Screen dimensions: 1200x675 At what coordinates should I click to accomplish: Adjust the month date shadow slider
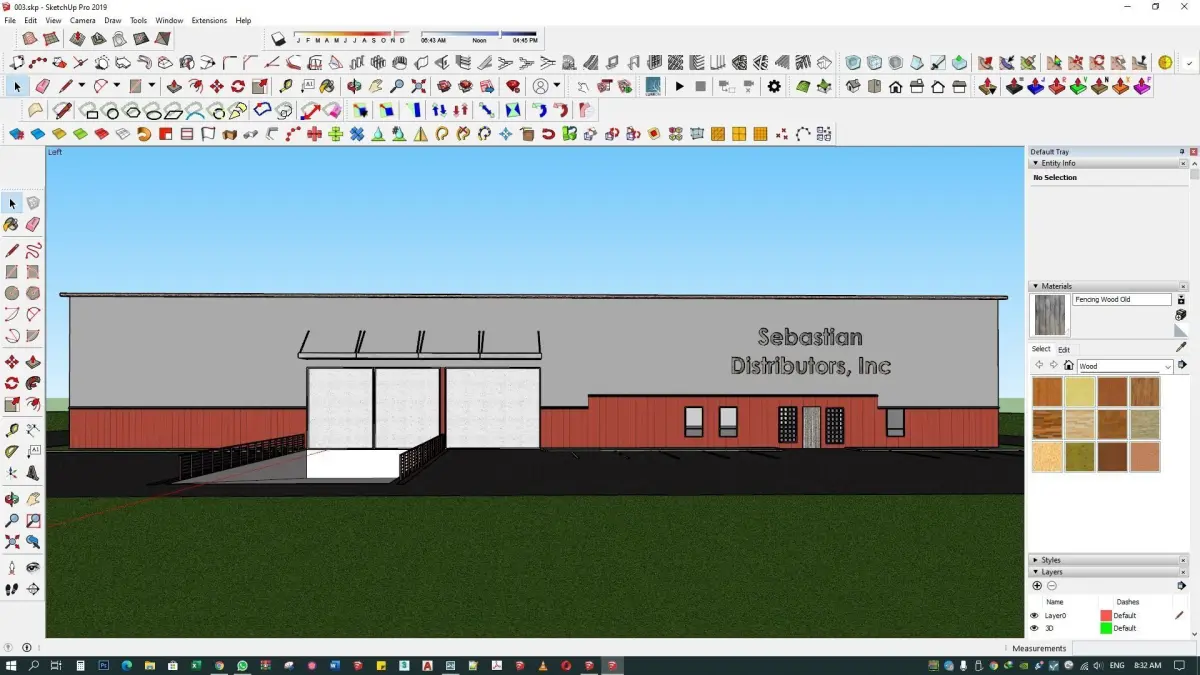click(351, 34)
